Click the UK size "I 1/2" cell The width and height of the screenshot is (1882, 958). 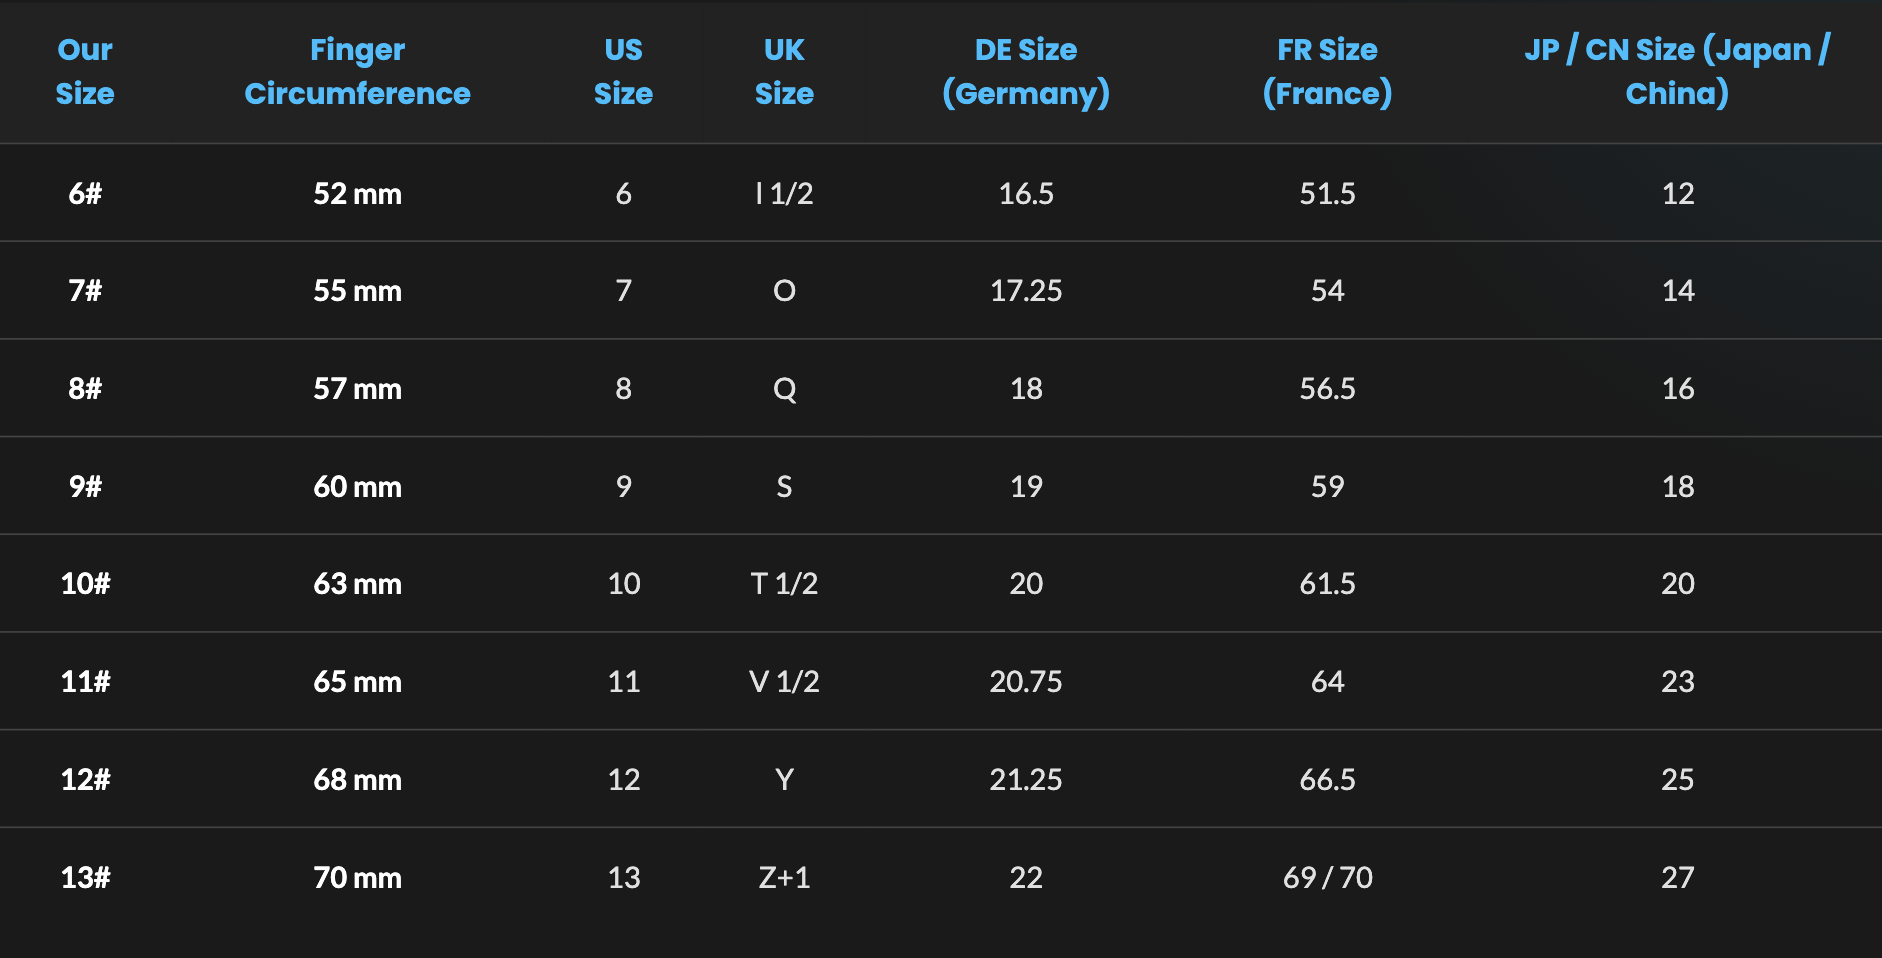coord(784,193)
